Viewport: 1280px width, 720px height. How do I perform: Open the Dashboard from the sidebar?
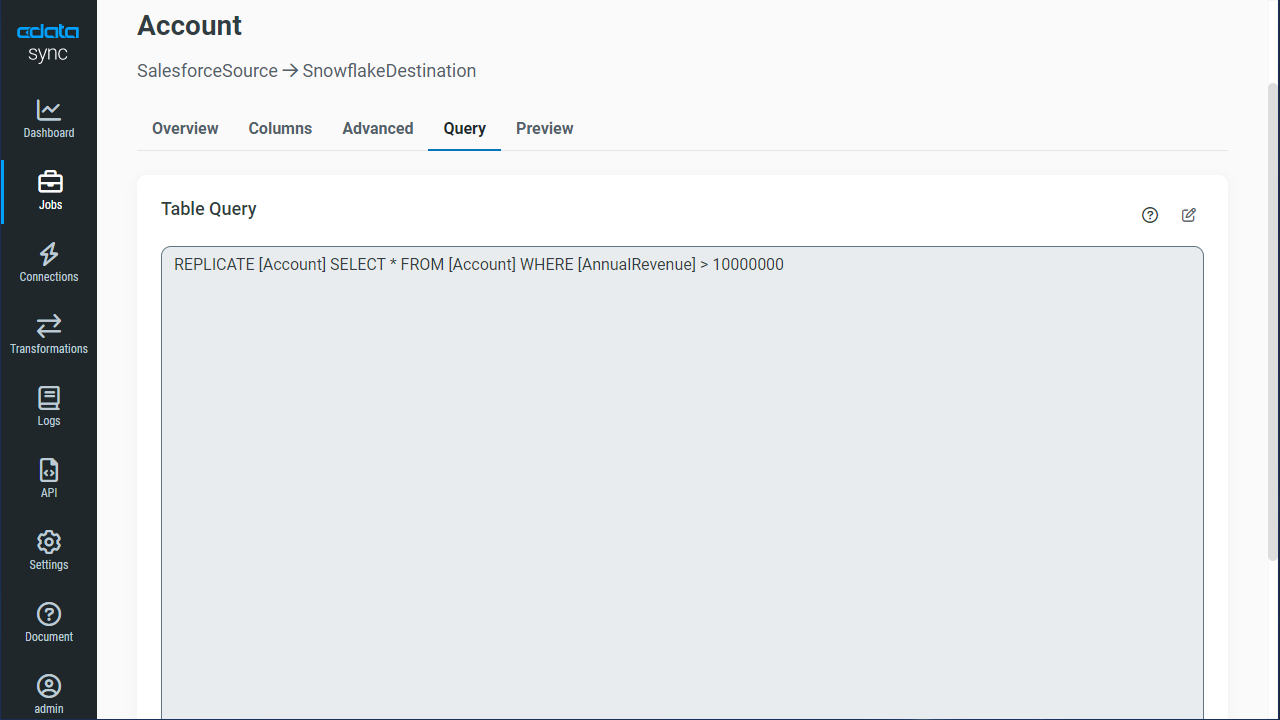[x=49, y=118]
